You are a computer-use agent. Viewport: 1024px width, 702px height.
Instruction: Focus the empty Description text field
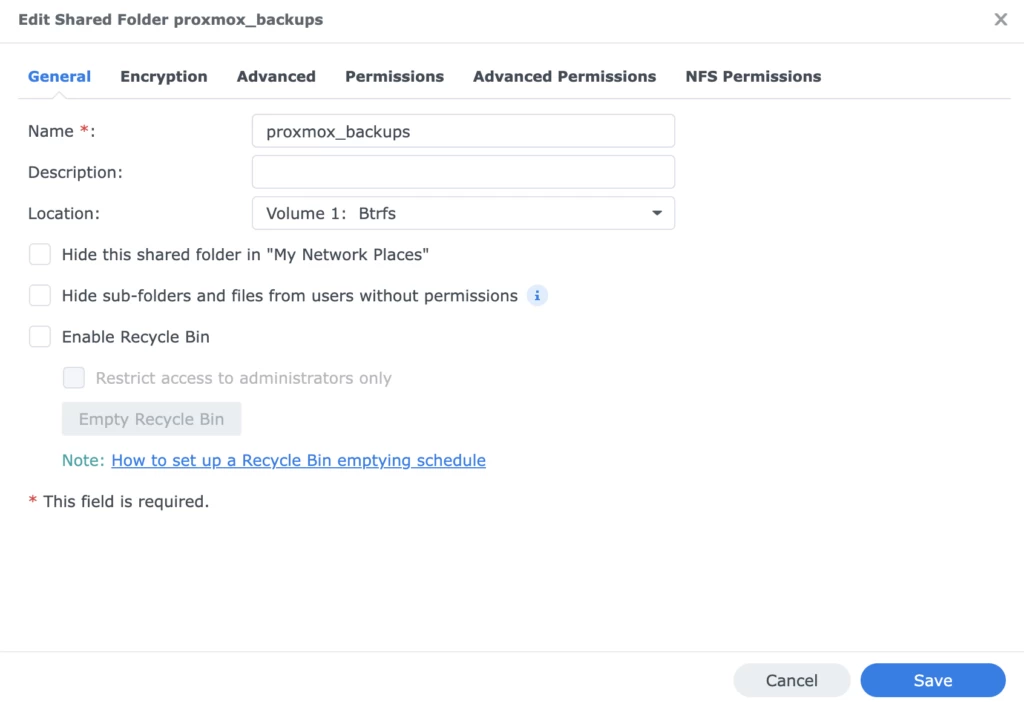tap(463, 172)
